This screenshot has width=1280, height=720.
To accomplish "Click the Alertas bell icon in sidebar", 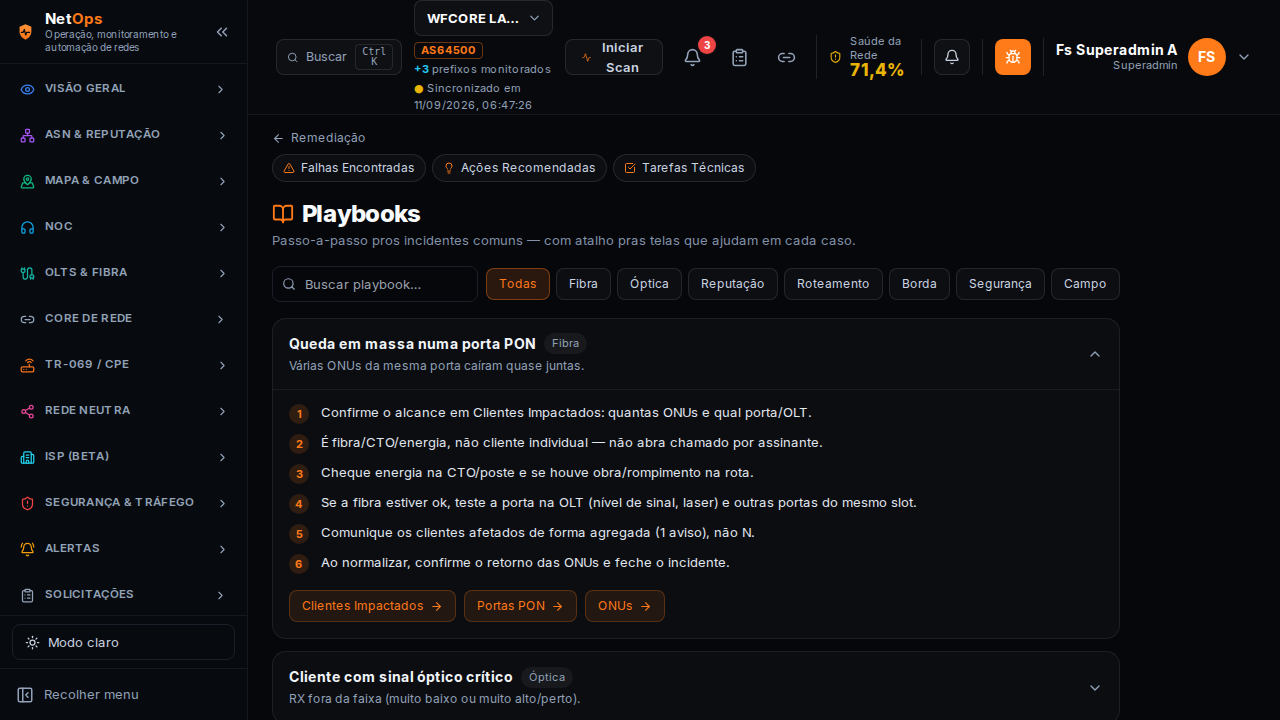I will click(x=28, y=549).
